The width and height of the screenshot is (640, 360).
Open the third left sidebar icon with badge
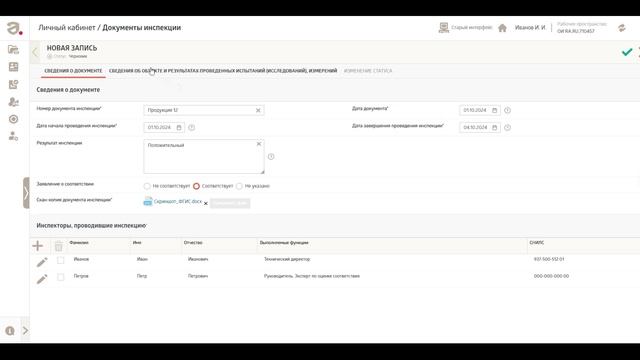13,84
